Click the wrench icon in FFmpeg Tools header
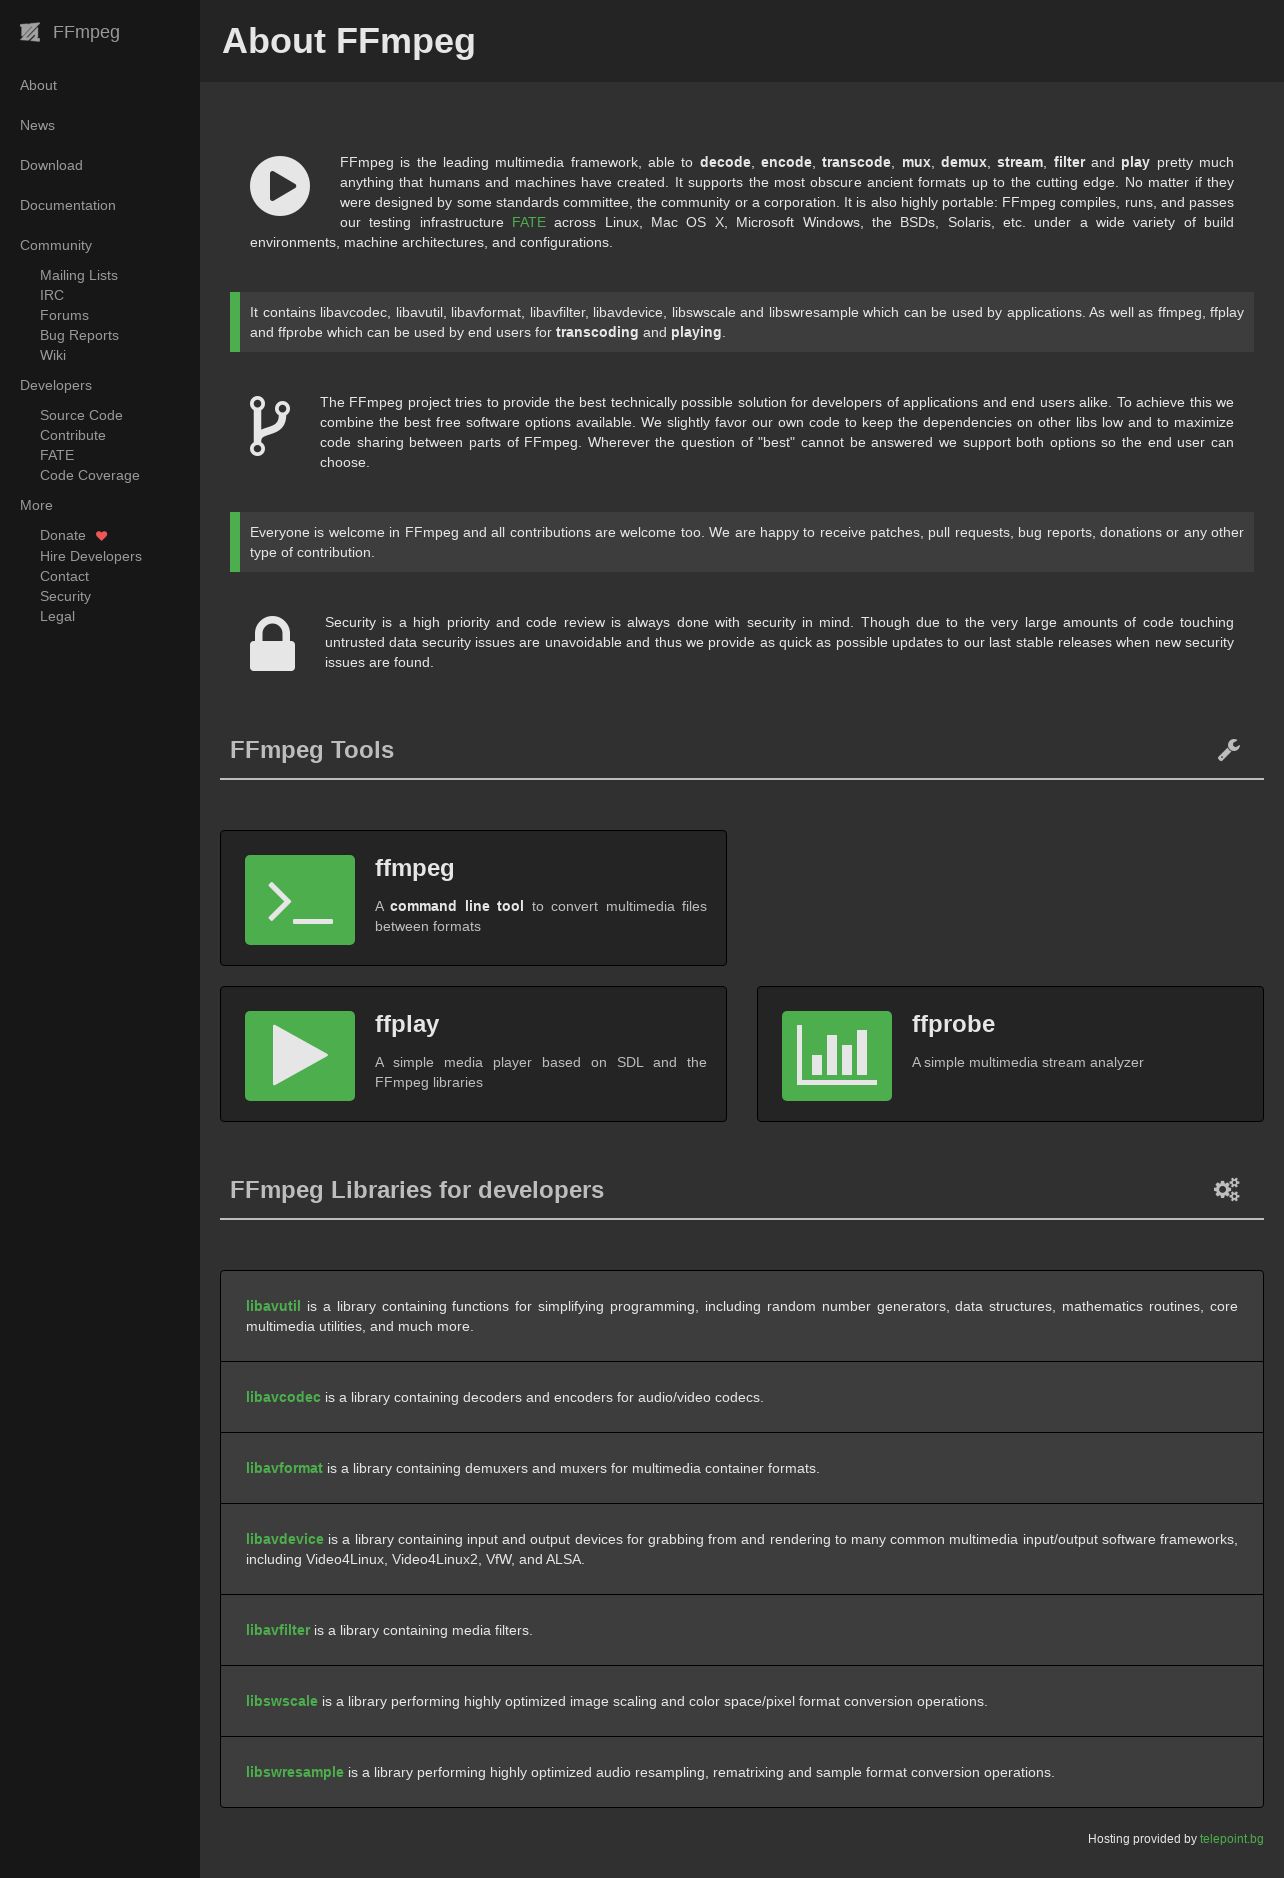Viewport: 1284px width, 1878px height. click(x=1229, y=750)
